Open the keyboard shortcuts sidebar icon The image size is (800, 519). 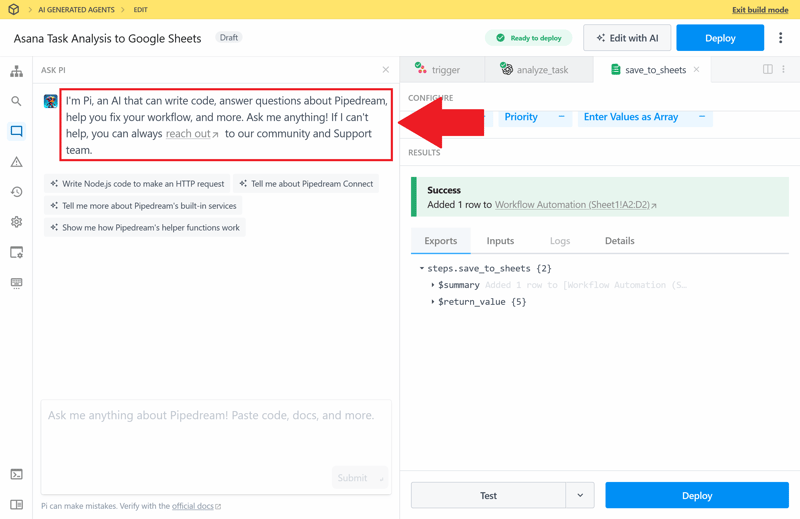click(16, 283)
